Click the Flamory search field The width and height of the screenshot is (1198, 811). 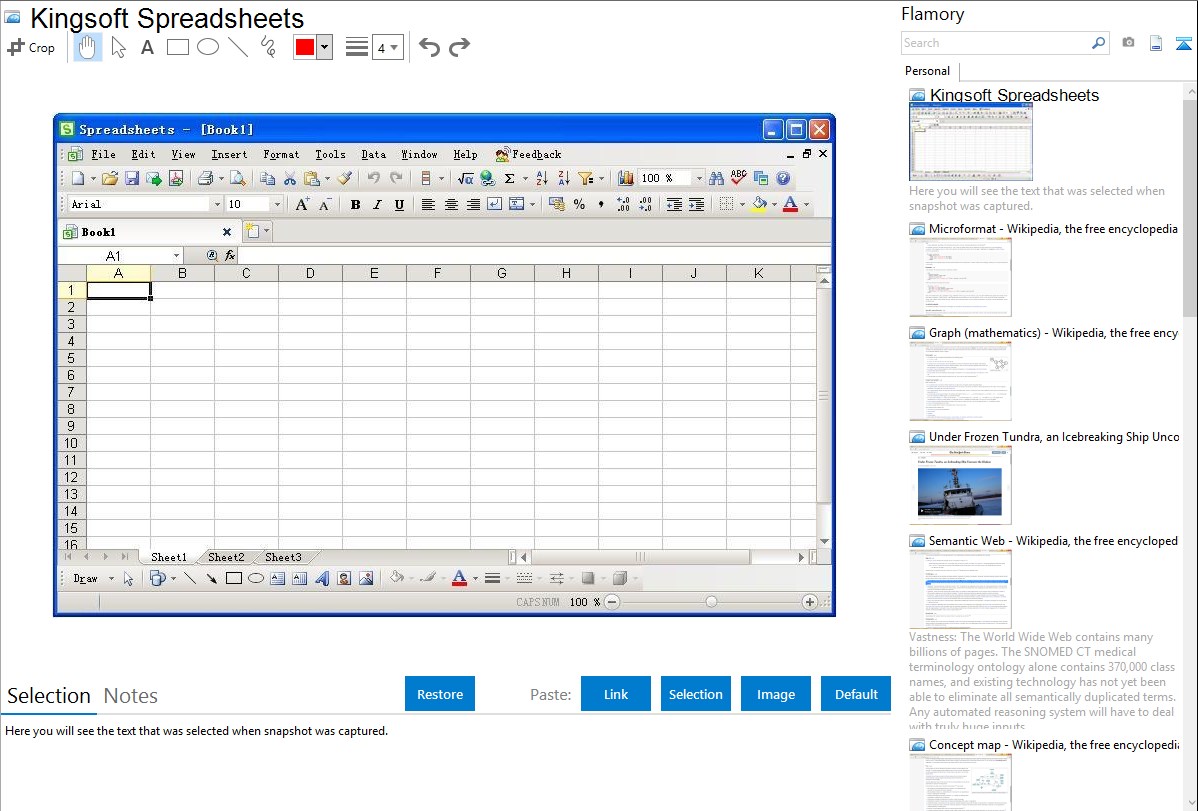tap(995, 43)
